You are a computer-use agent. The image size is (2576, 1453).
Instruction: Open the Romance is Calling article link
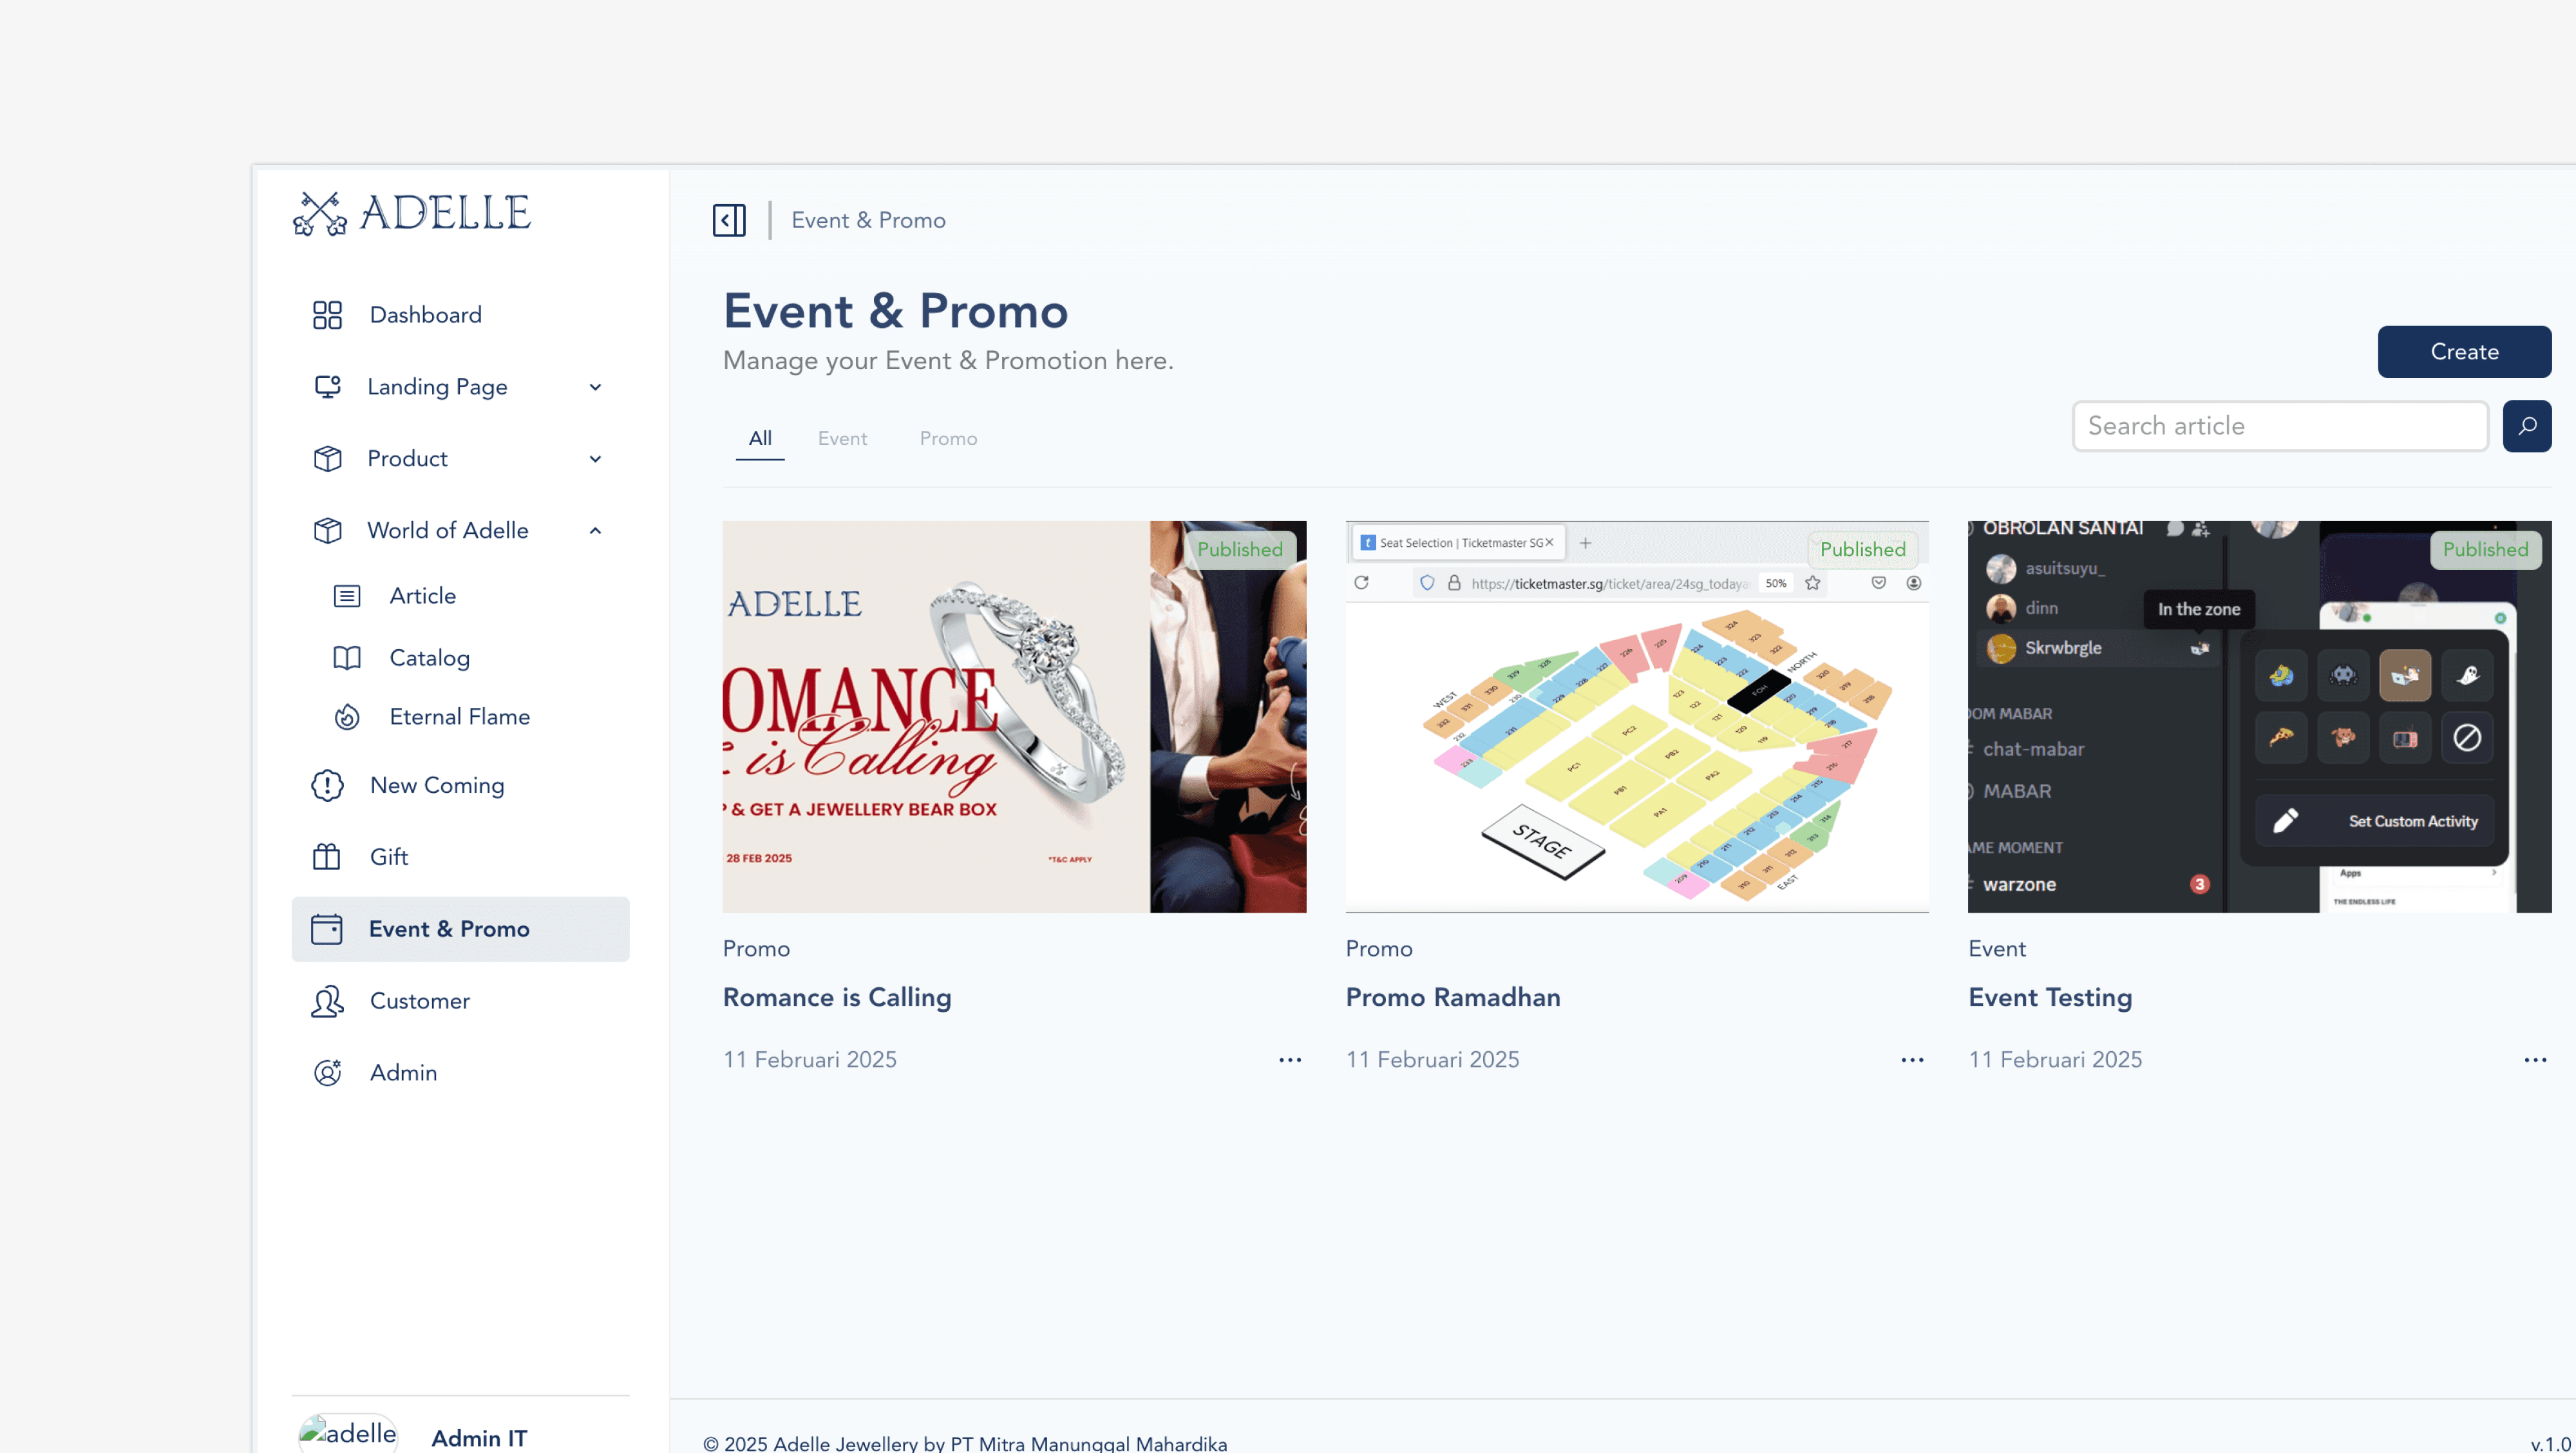pos(837,997)
